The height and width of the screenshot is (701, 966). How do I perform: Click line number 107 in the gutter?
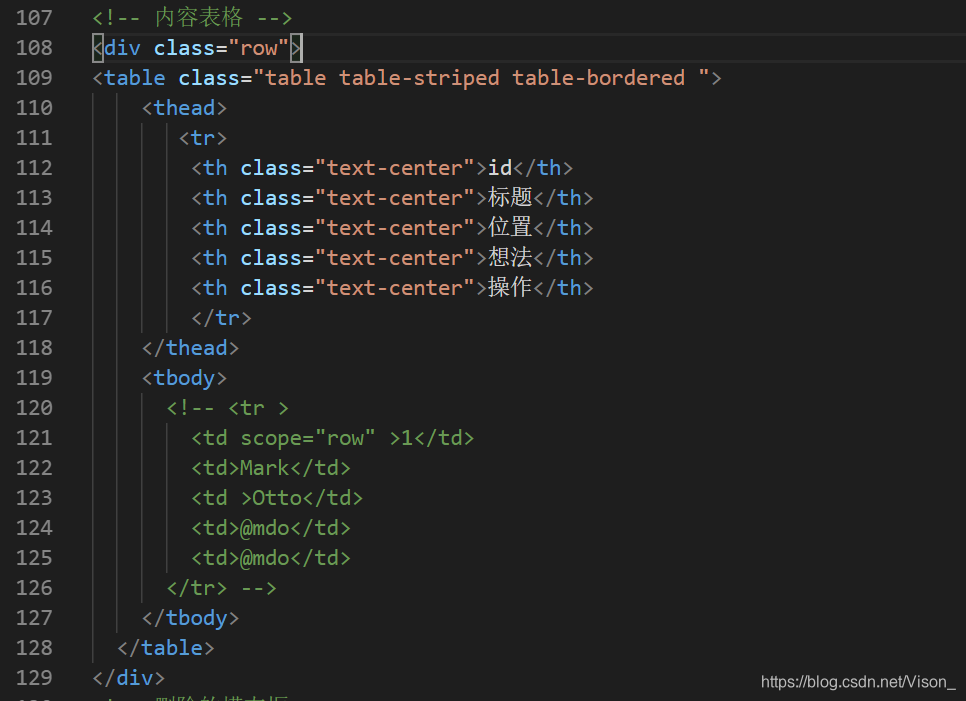(x=34, y=18)
